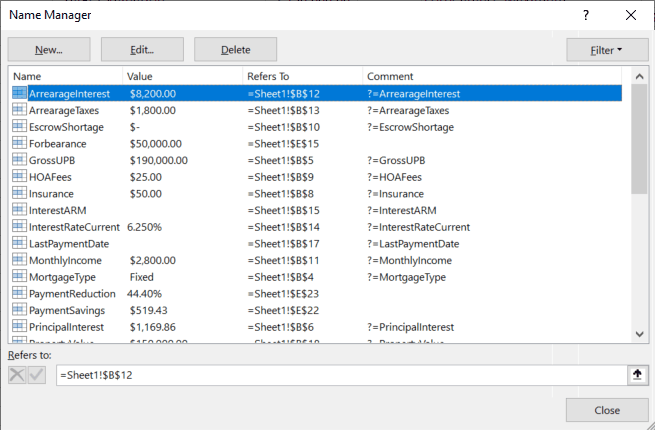655x430 pixels.
Task: Click the PaymentSavings name icon
Action: 19,310
